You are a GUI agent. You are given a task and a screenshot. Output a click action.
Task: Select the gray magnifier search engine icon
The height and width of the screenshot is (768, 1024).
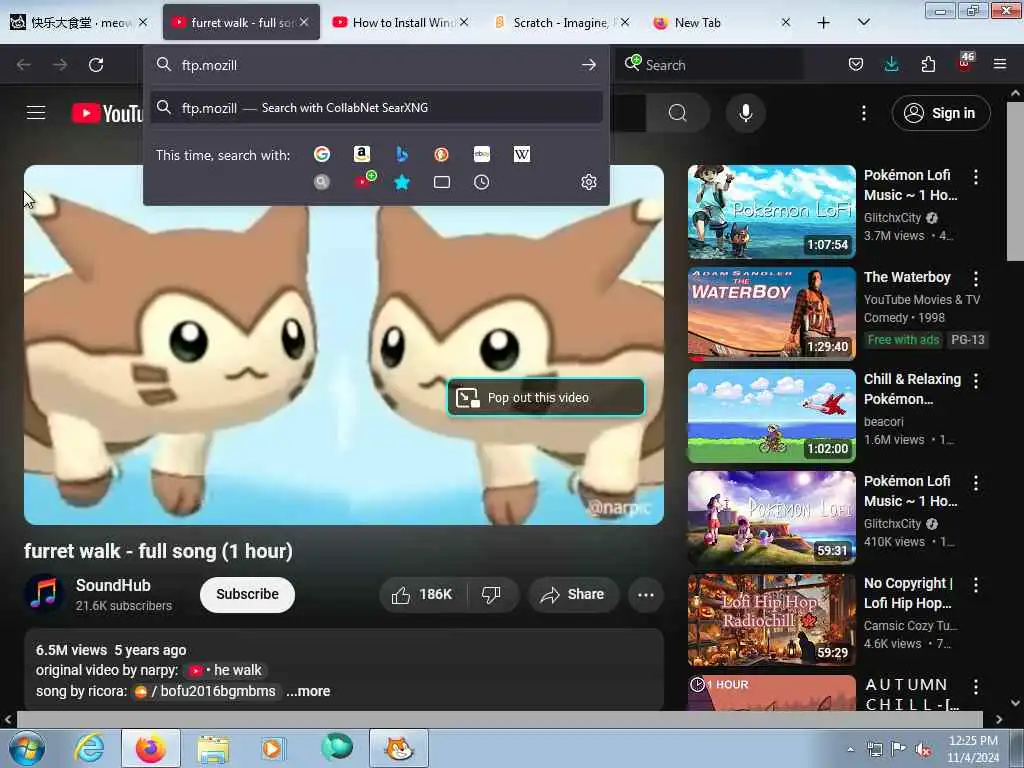pyautogui.click(x=321, y=182)
